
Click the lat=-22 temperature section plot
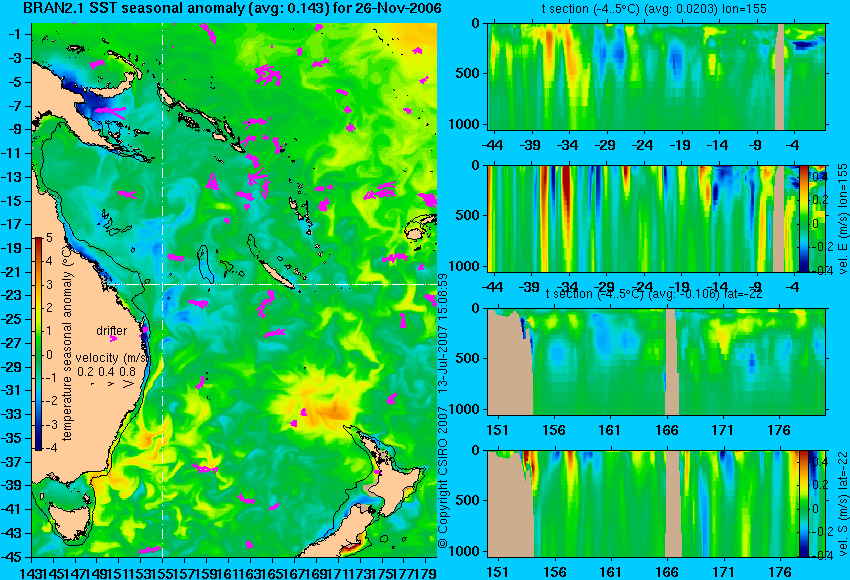click(x=657, y=362)
